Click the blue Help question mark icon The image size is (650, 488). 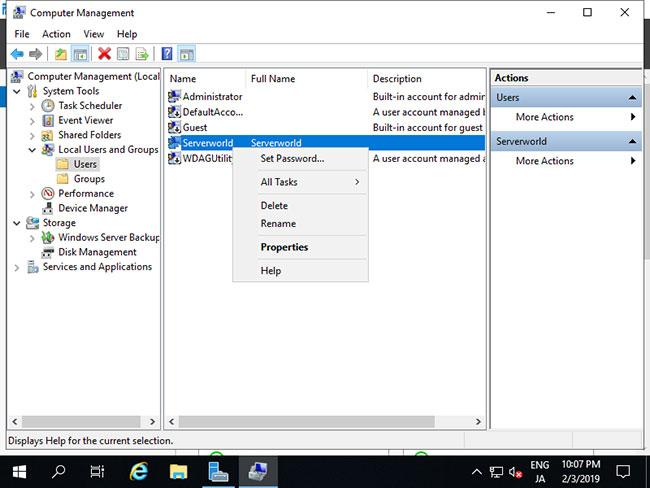point(167,54)
